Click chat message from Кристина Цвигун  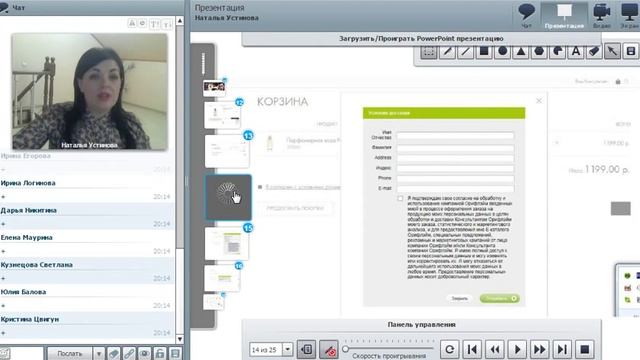point(87,326)
